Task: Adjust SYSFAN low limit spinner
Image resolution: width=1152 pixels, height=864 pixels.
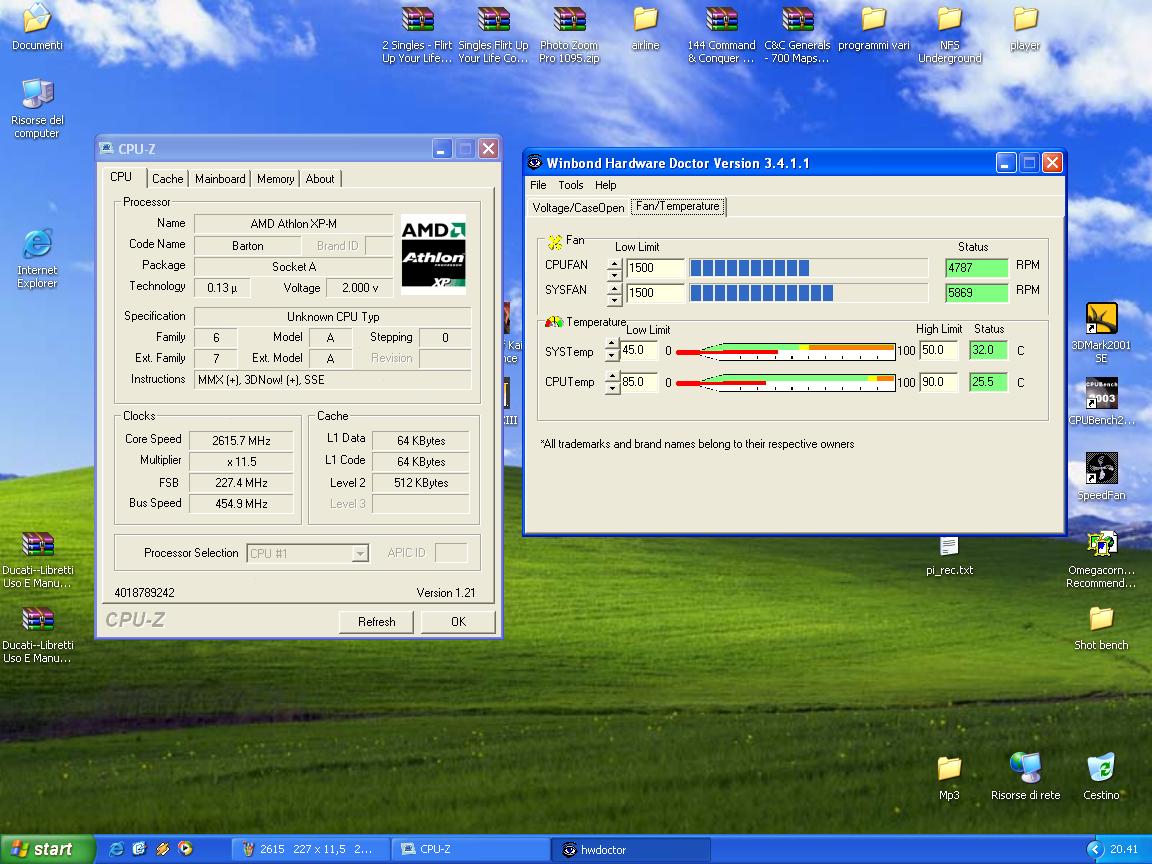Action: tap(614, 294)
